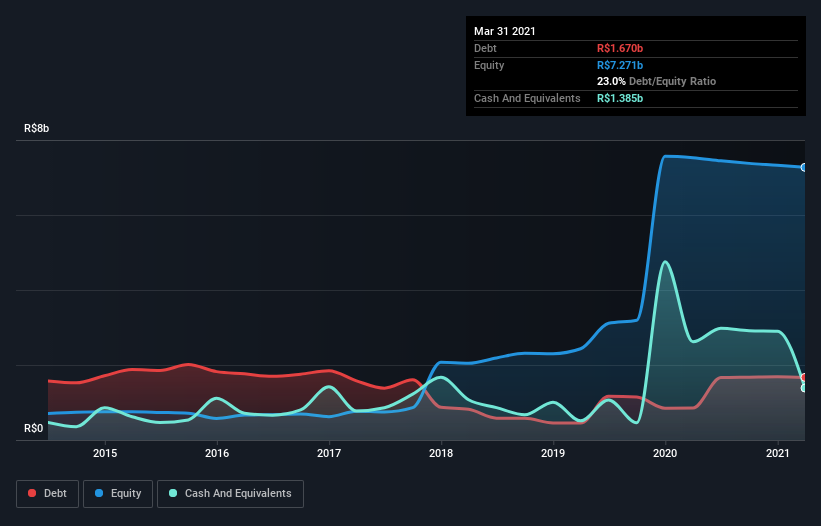The height and width of the screenshot is (526, 821).
Task: Toggle the Debt legend button
Action: pos(47,494)
